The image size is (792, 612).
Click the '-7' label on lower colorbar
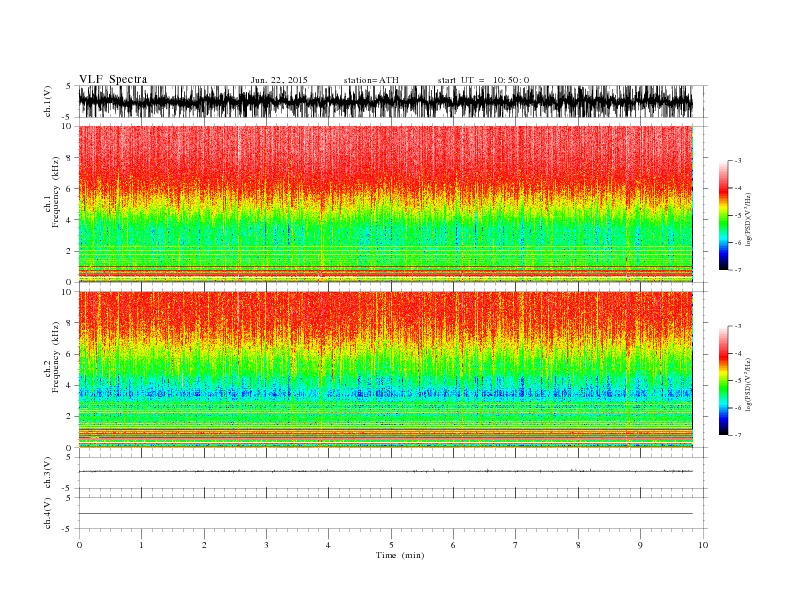[x=737, y=435]
